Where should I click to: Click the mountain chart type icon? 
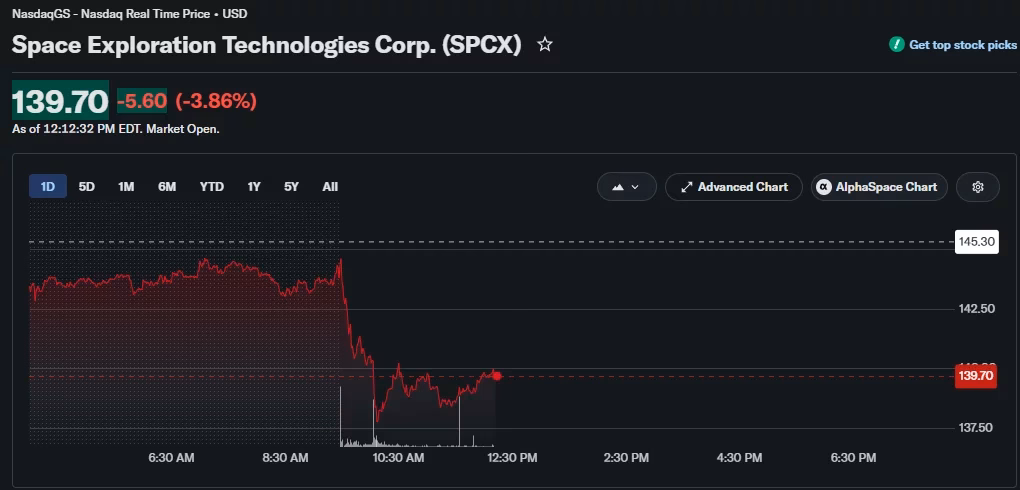(618, 187)
